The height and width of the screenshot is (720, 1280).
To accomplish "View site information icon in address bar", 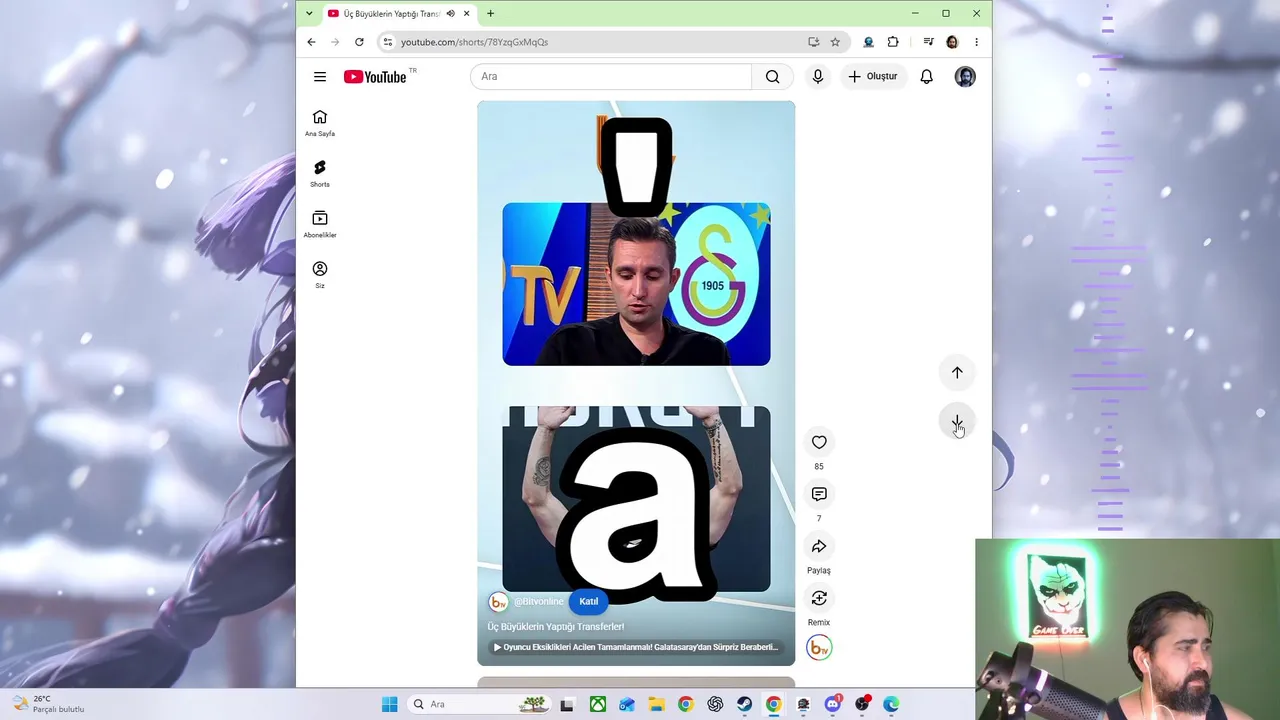I will [x=387, y=42].
